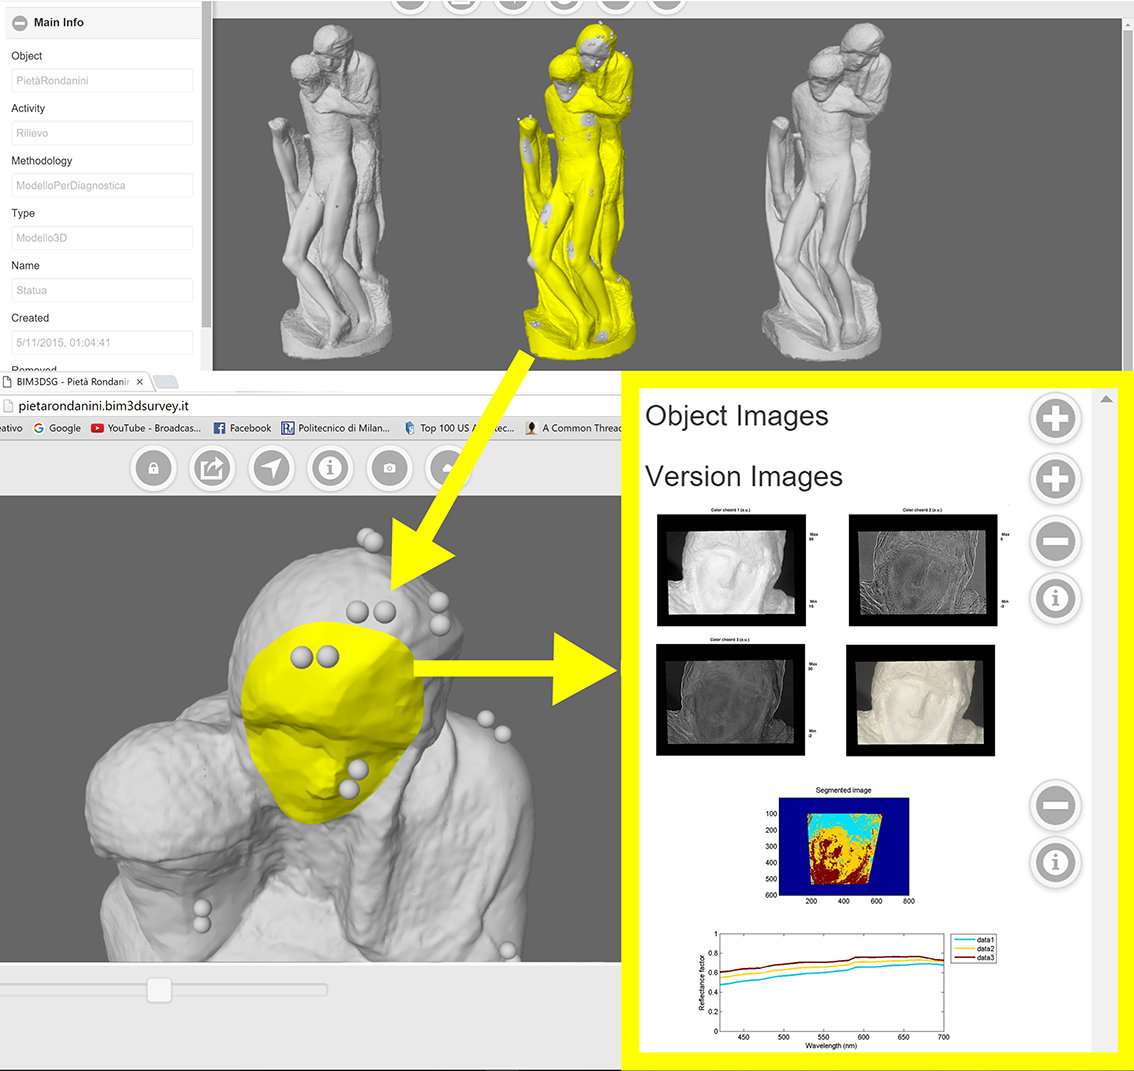
Task: Click the Main Info panel scrollbar
Action: 206,163
